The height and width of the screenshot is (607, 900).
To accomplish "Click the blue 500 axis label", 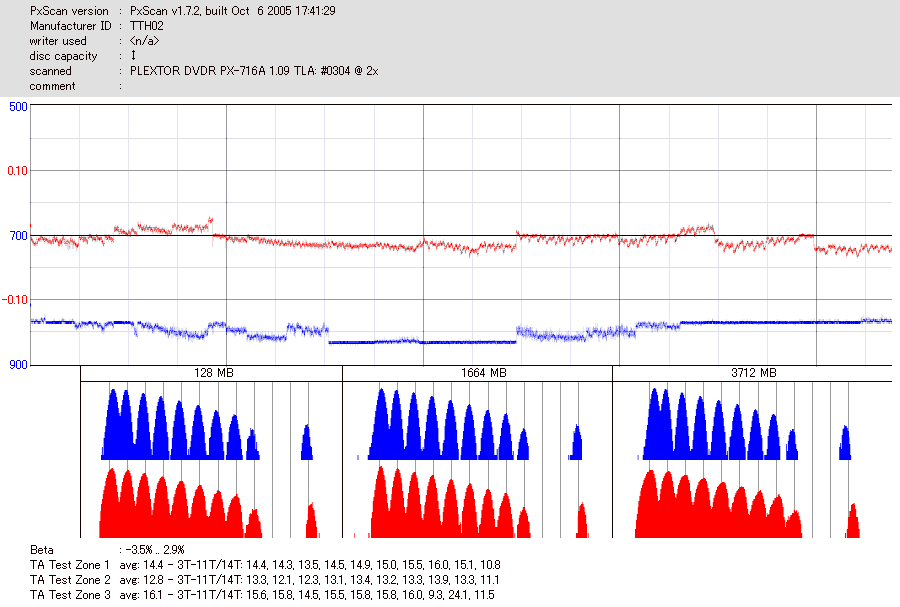I will click(x=18, y=107).
